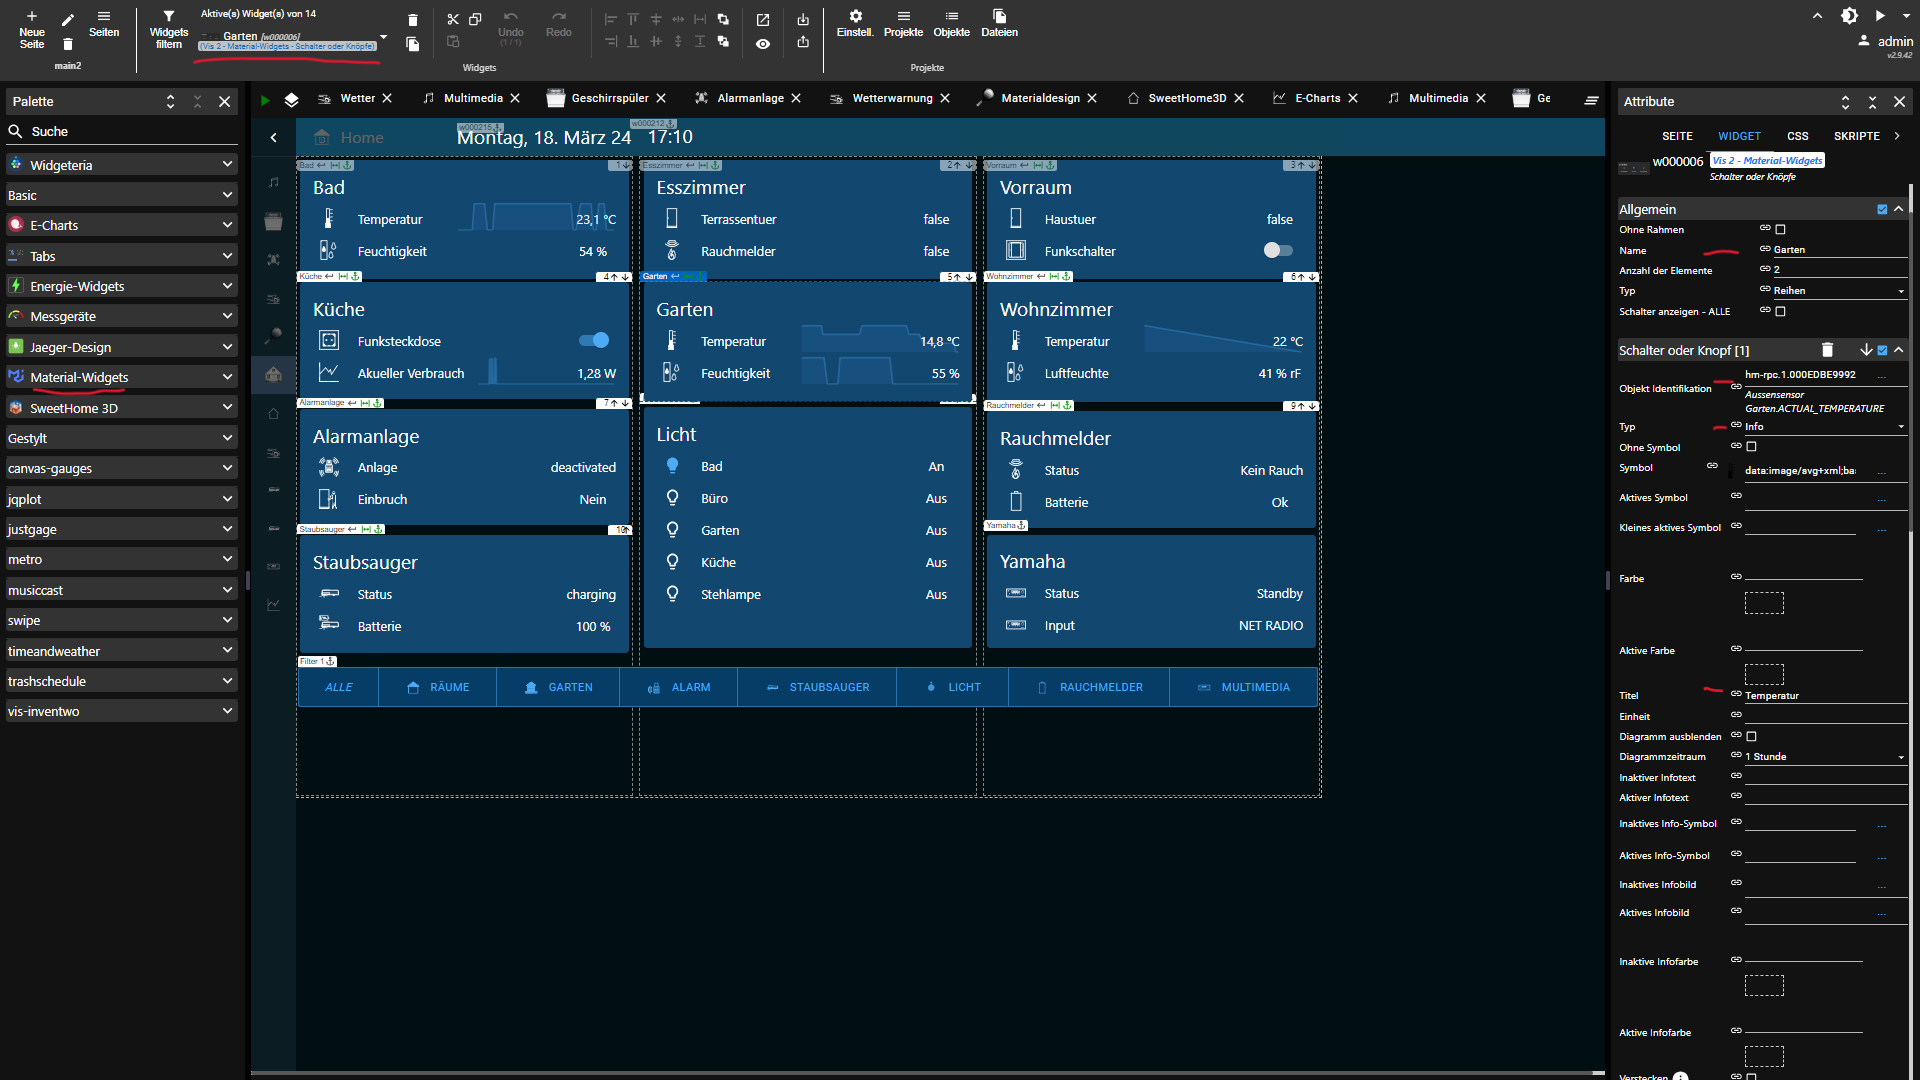1920x1080 pixels.
Task: Browse object ID with the ... button
Action: coord(1882,375)
